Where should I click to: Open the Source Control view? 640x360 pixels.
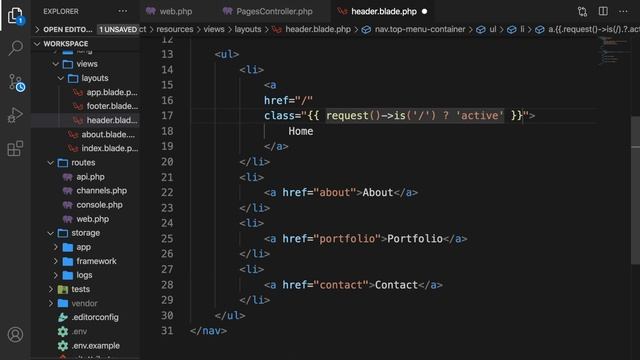(16, 82)
